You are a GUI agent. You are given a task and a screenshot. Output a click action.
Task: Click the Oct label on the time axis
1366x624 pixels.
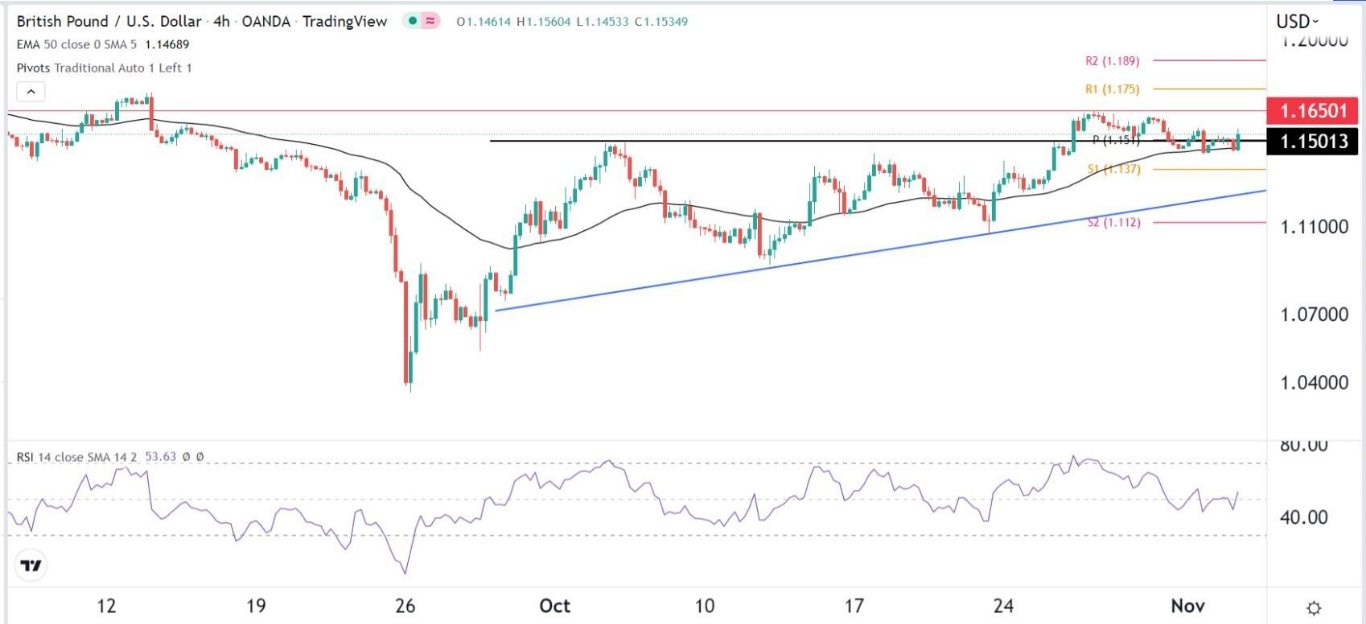coord(554,607)
